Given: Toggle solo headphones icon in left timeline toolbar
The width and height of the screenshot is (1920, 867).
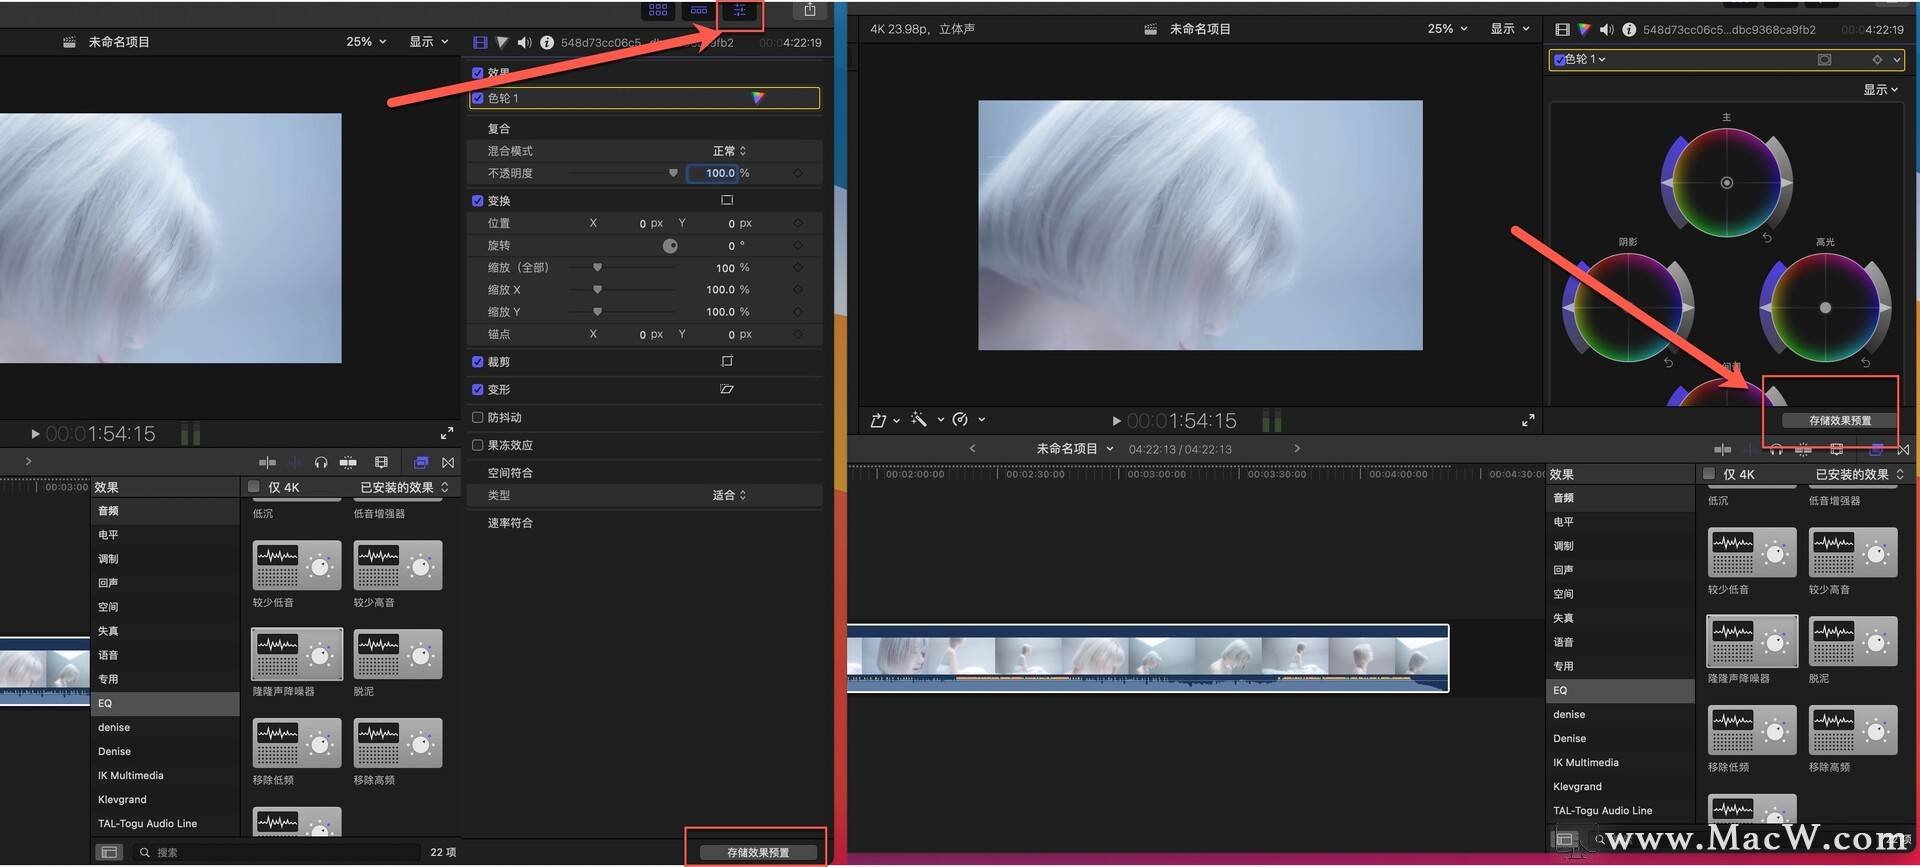Looking at the screenshot, I should click(x=321, y=462).
